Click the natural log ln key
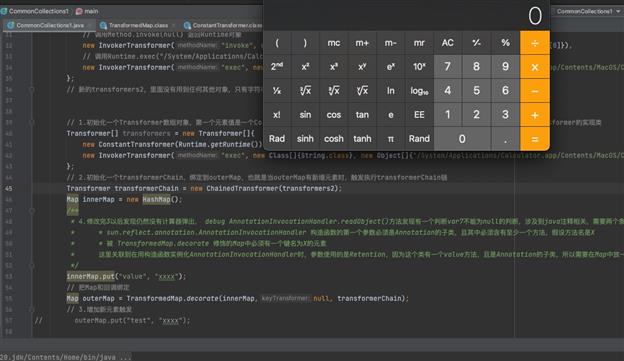The height and width of the screenshot is (361, 624). 391,91
